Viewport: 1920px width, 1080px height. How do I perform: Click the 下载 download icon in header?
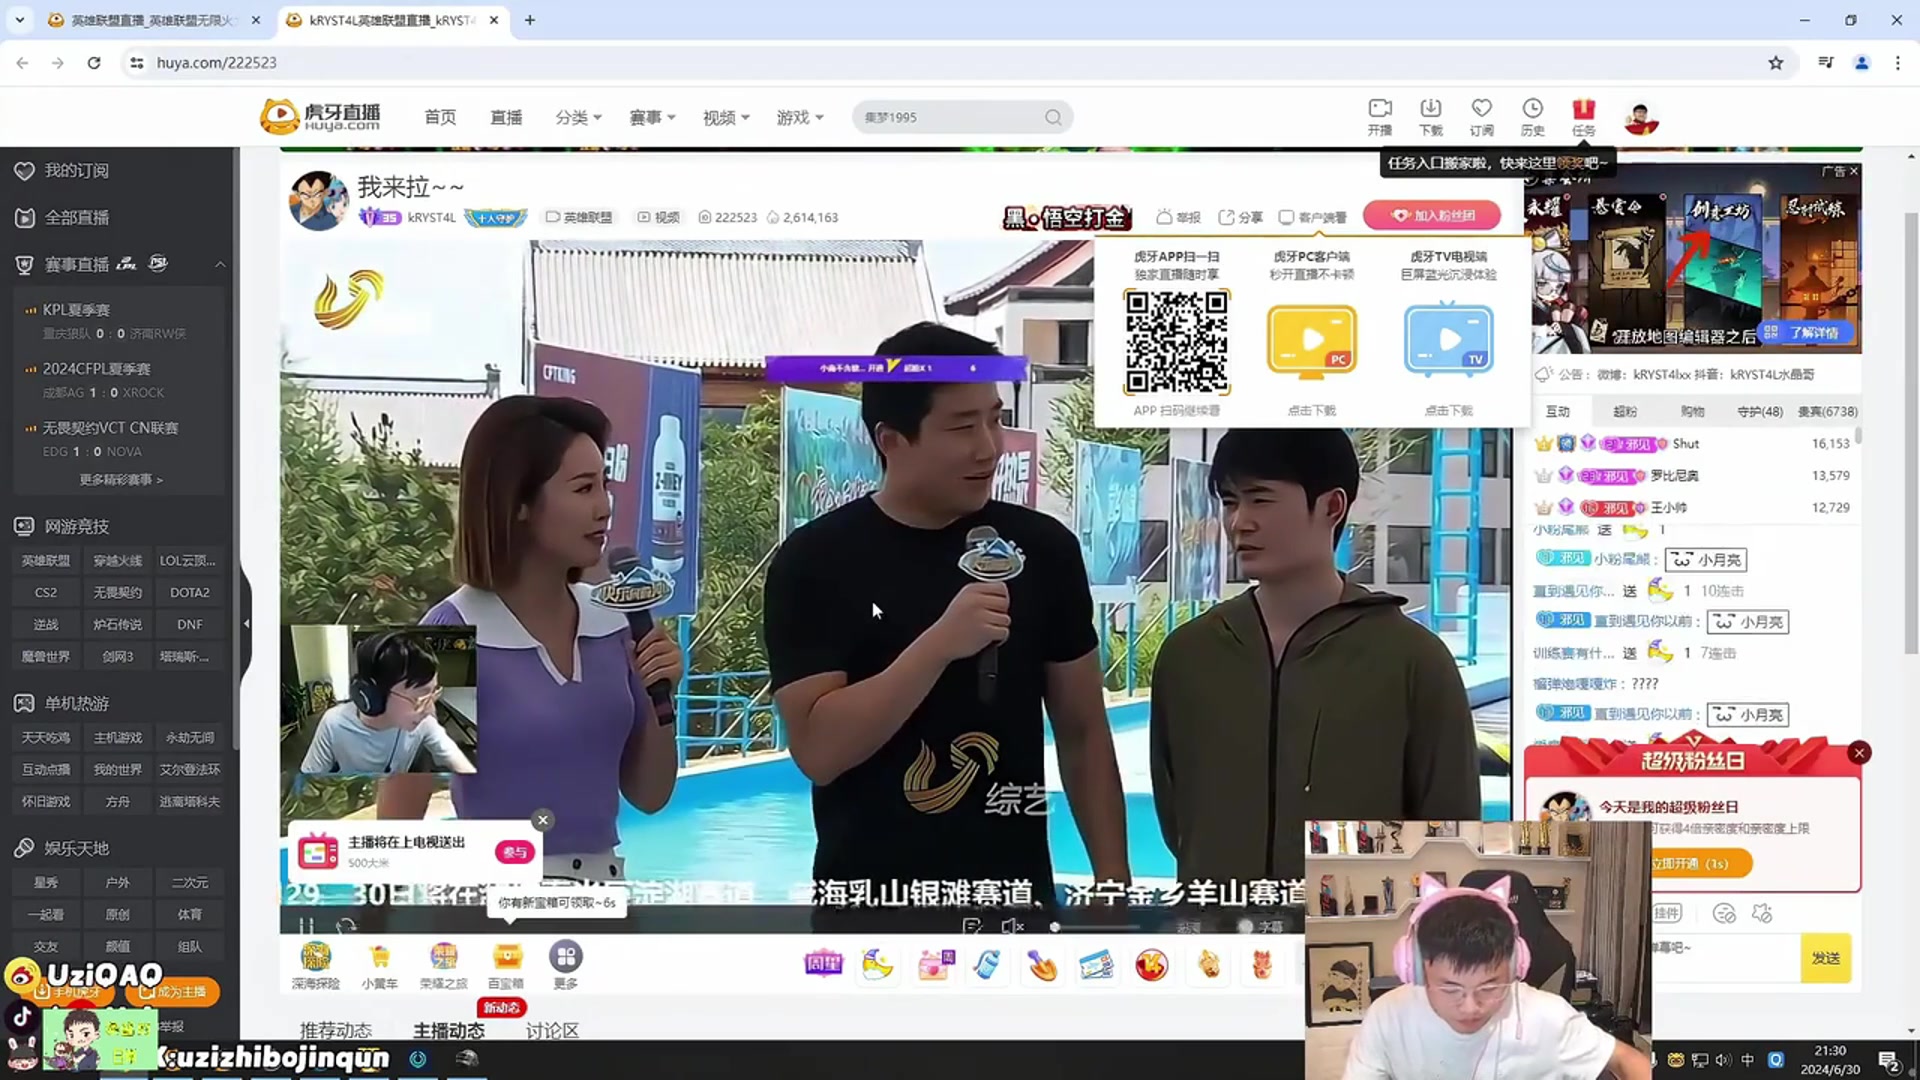(x=1431, y=109)
